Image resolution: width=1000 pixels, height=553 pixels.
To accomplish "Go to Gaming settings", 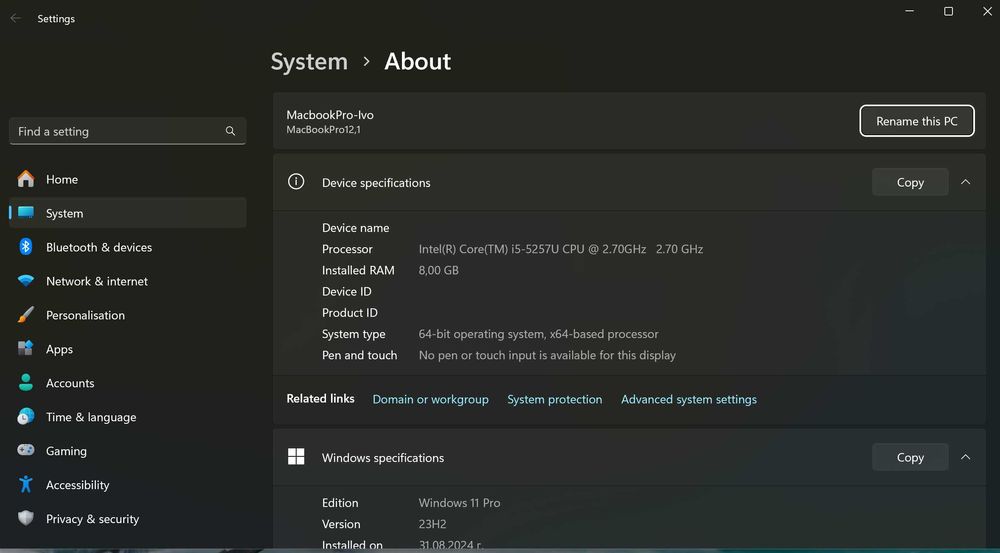I will pos(128,450).
